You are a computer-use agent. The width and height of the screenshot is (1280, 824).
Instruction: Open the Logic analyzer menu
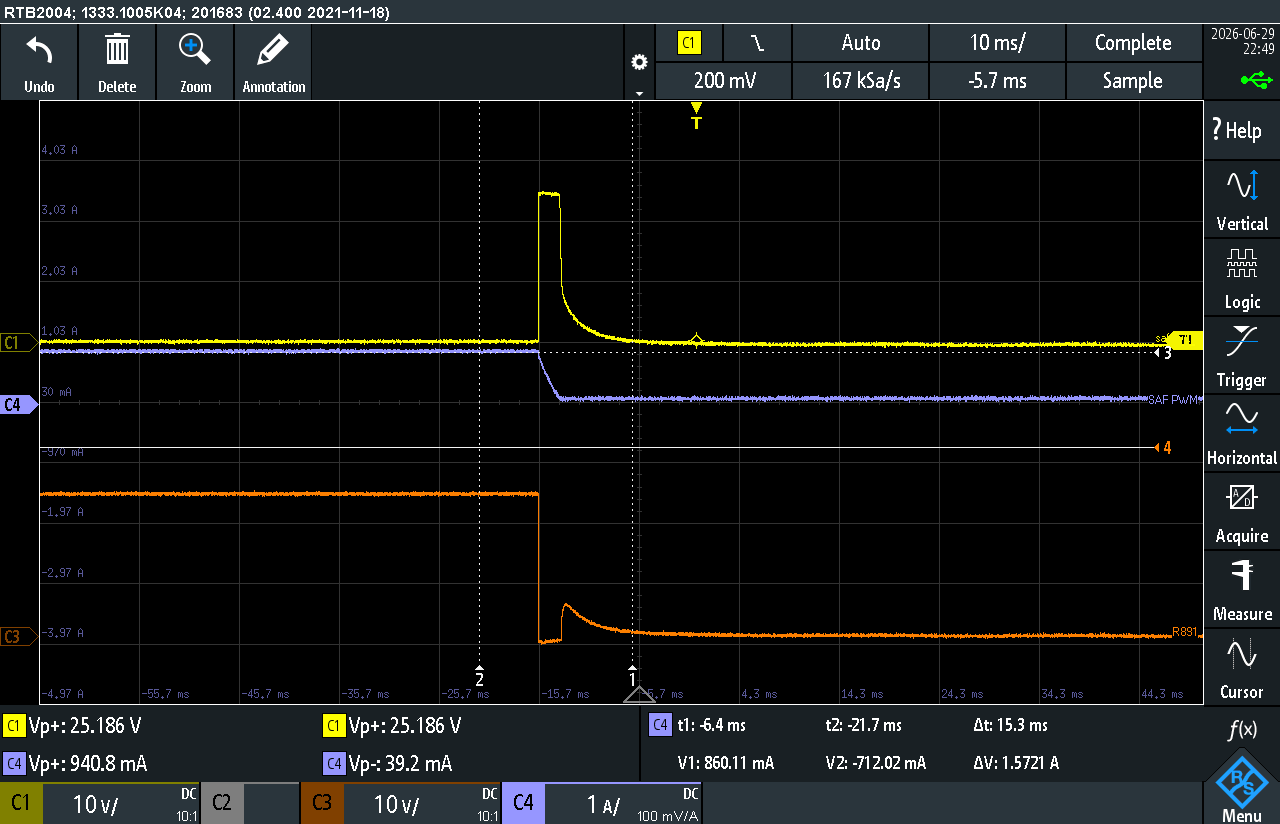[x=1242, y=279]
